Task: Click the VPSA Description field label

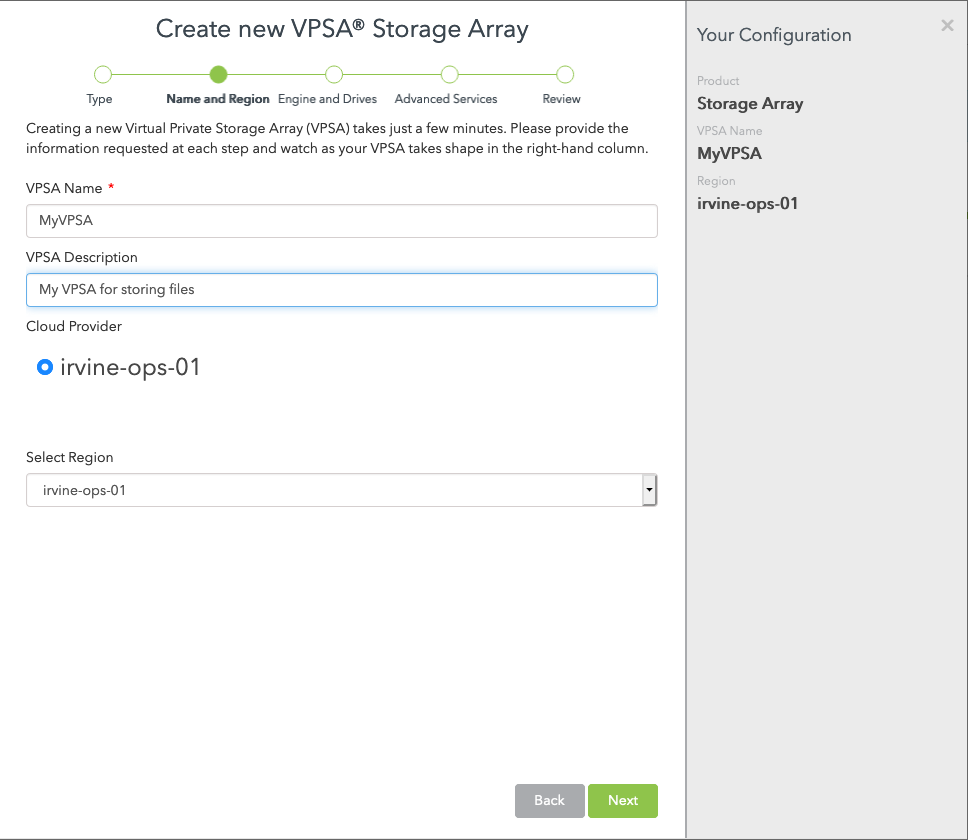Action: (81, 257)
